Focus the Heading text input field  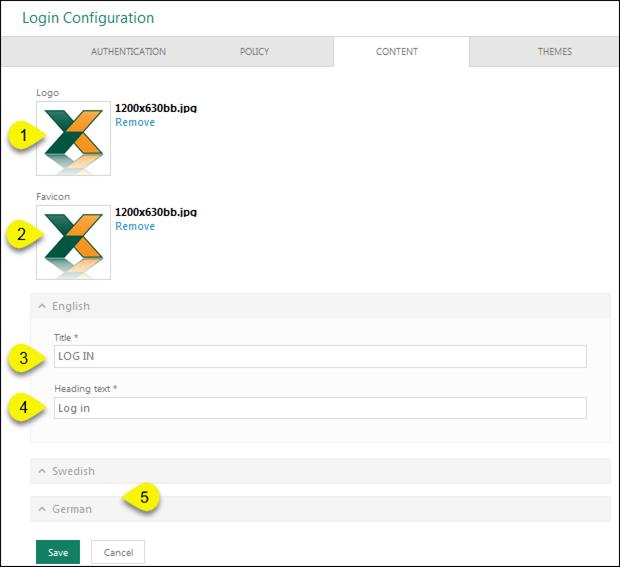tap(320, 408)
